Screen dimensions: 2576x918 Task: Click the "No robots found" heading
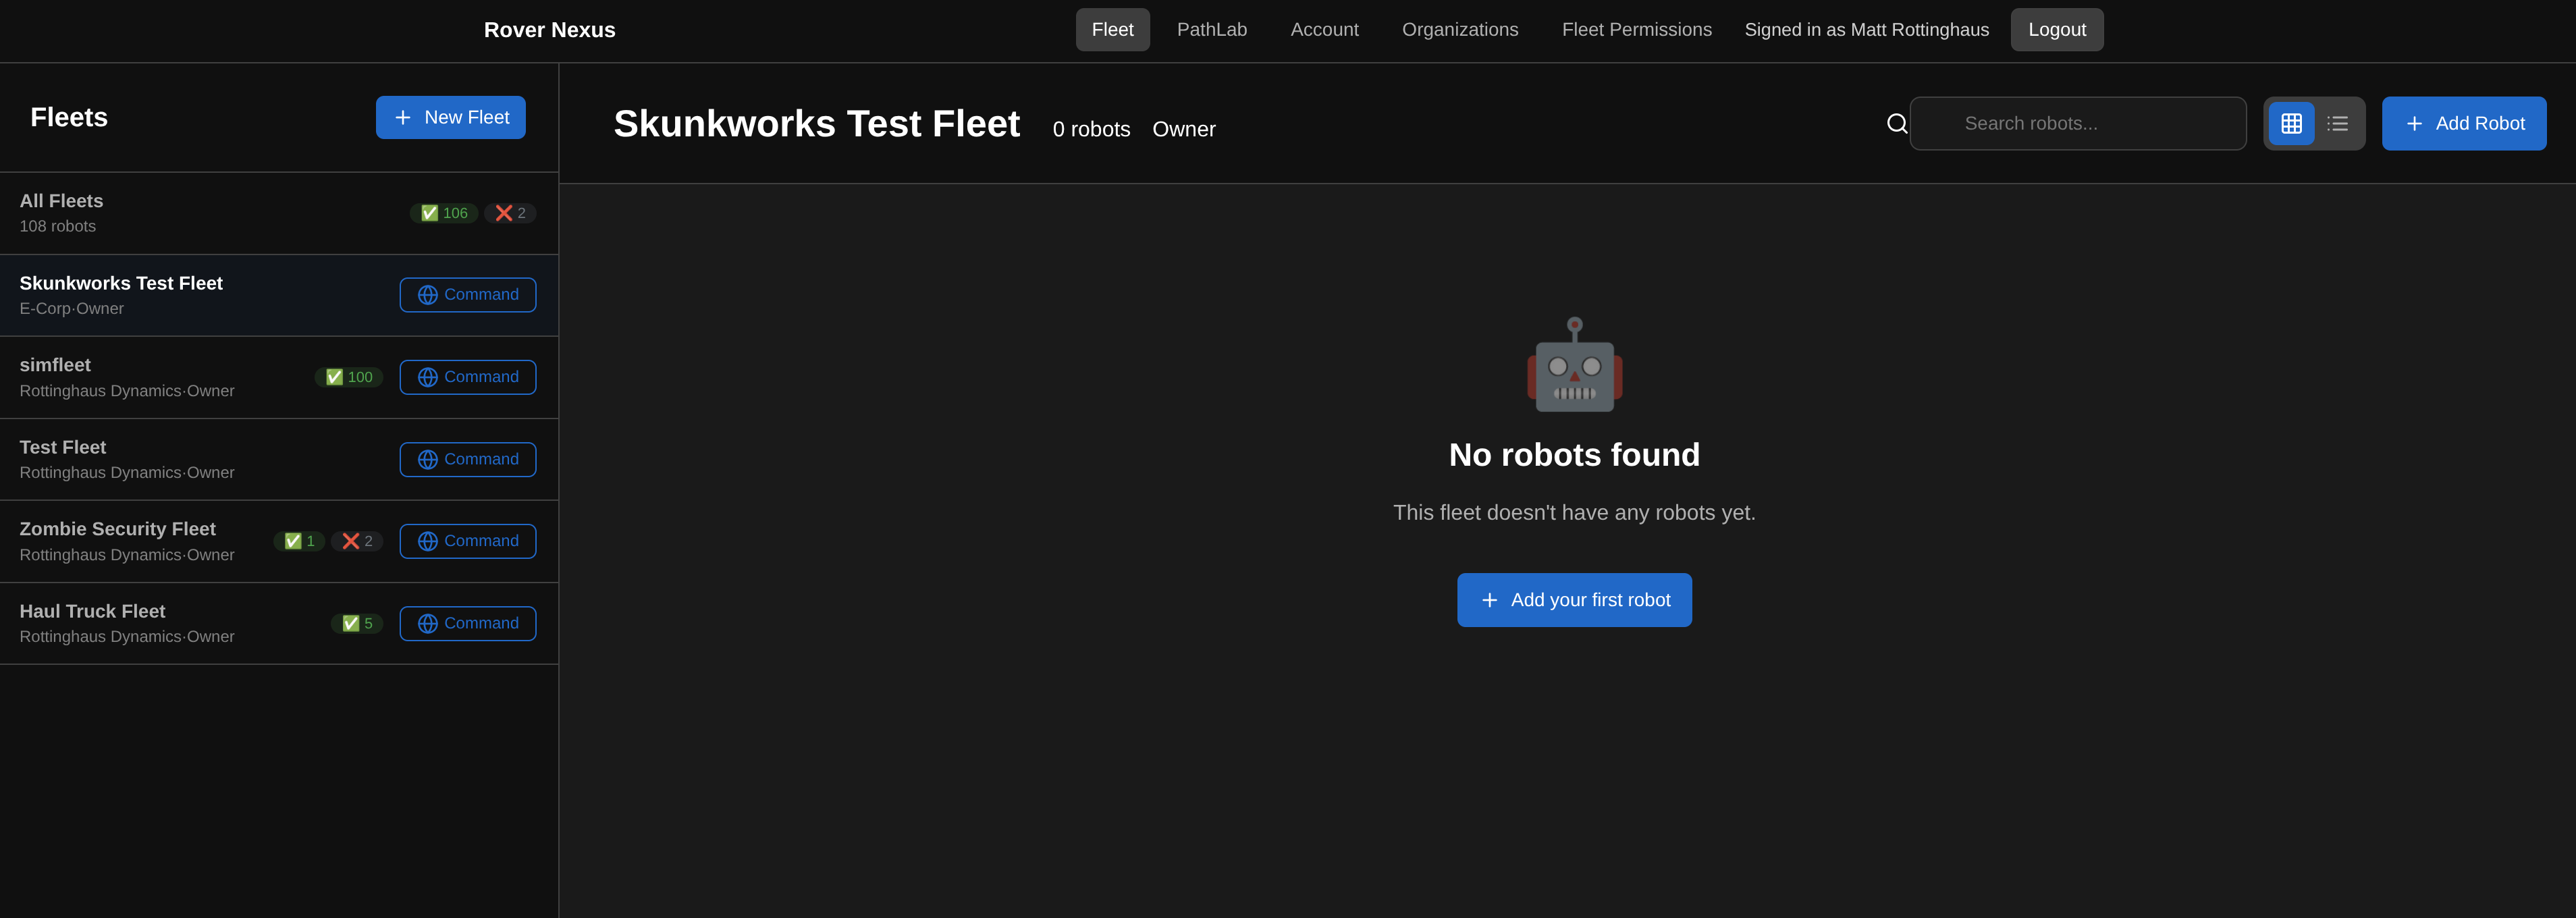pyautogui.click(x=1574, y=455)
